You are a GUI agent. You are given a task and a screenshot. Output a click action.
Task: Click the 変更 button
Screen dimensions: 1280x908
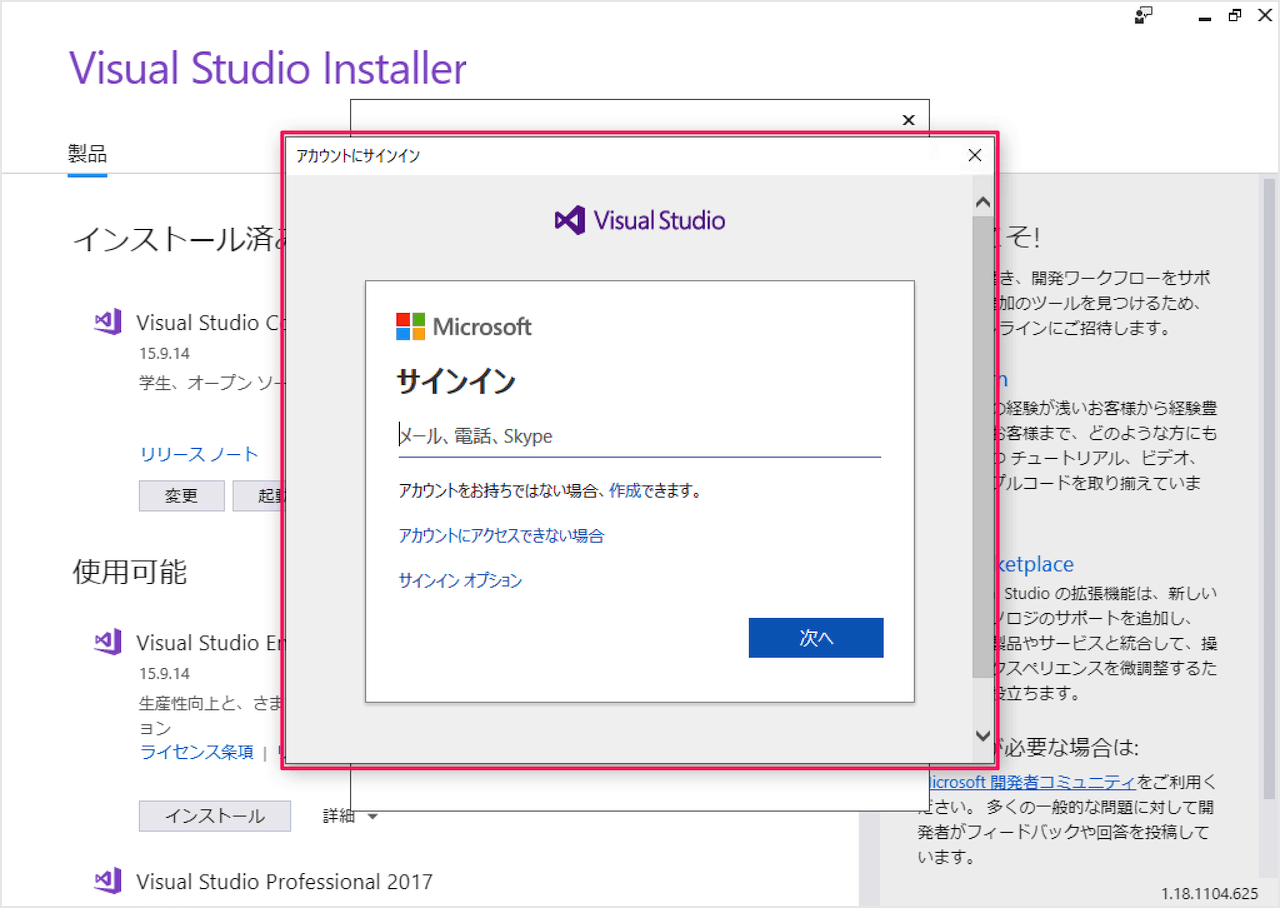[x=182, y=496]
